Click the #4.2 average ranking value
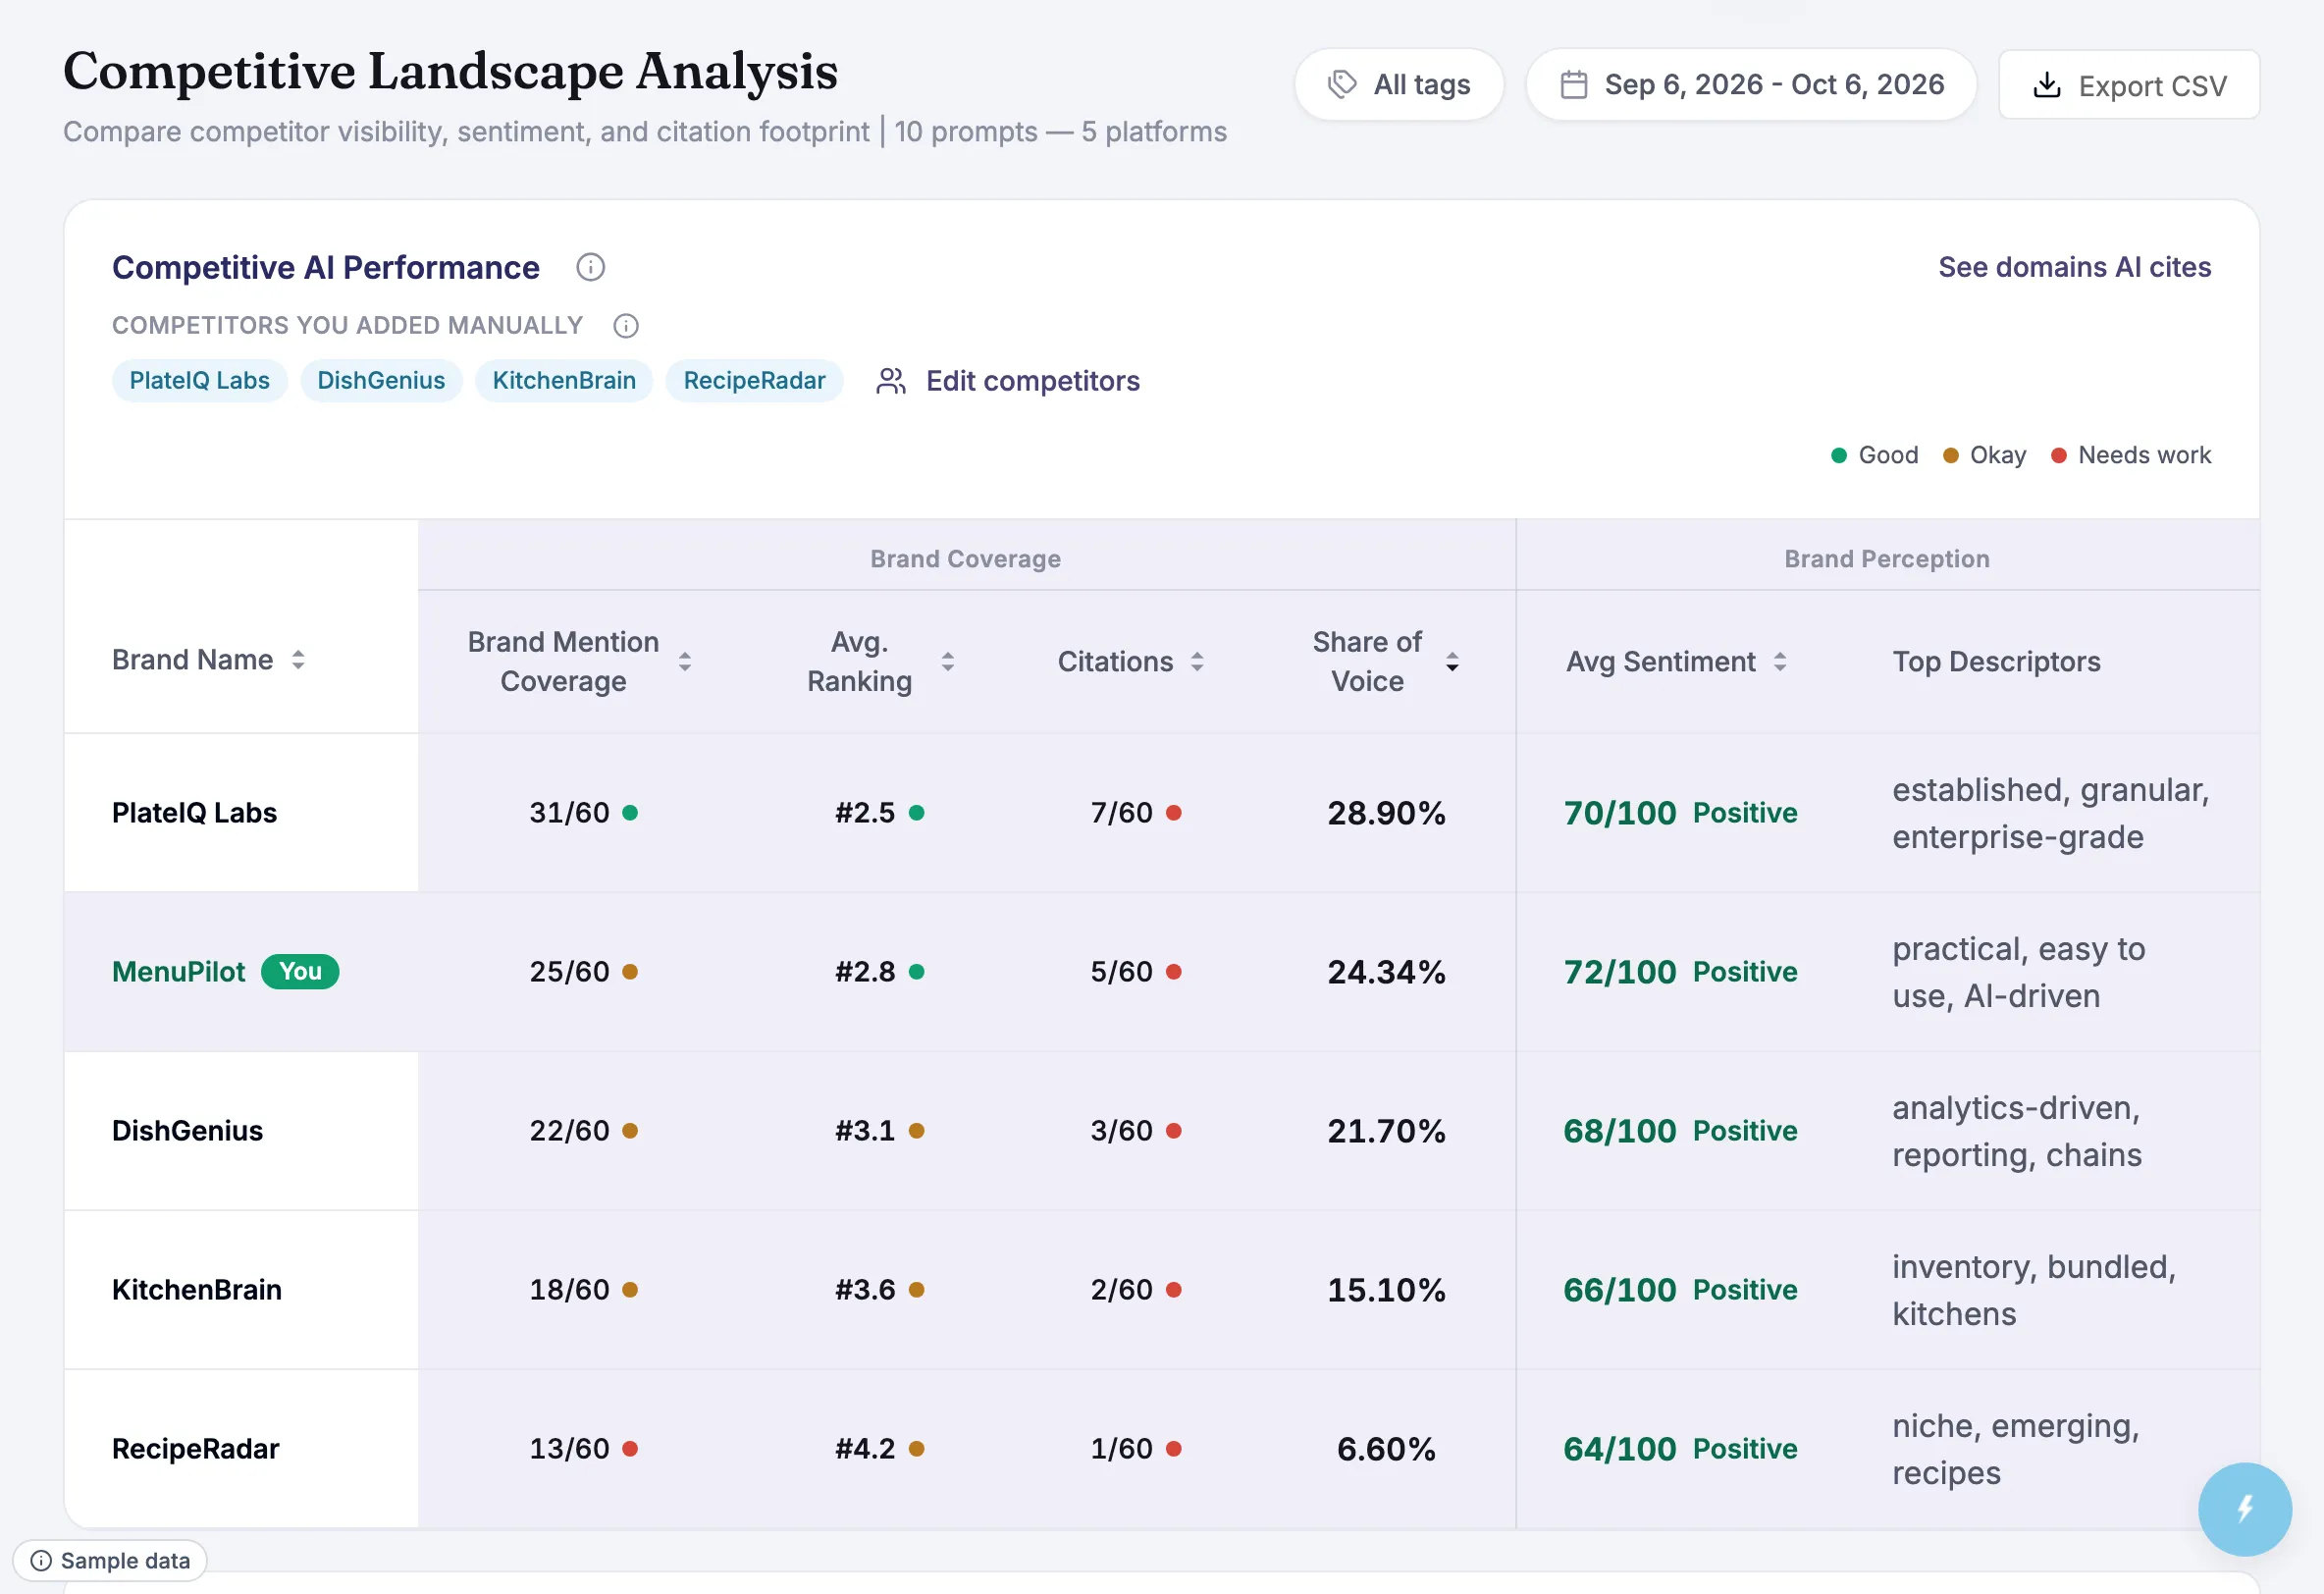Screen dimensions: 2324x1594 coord(865,1448)
